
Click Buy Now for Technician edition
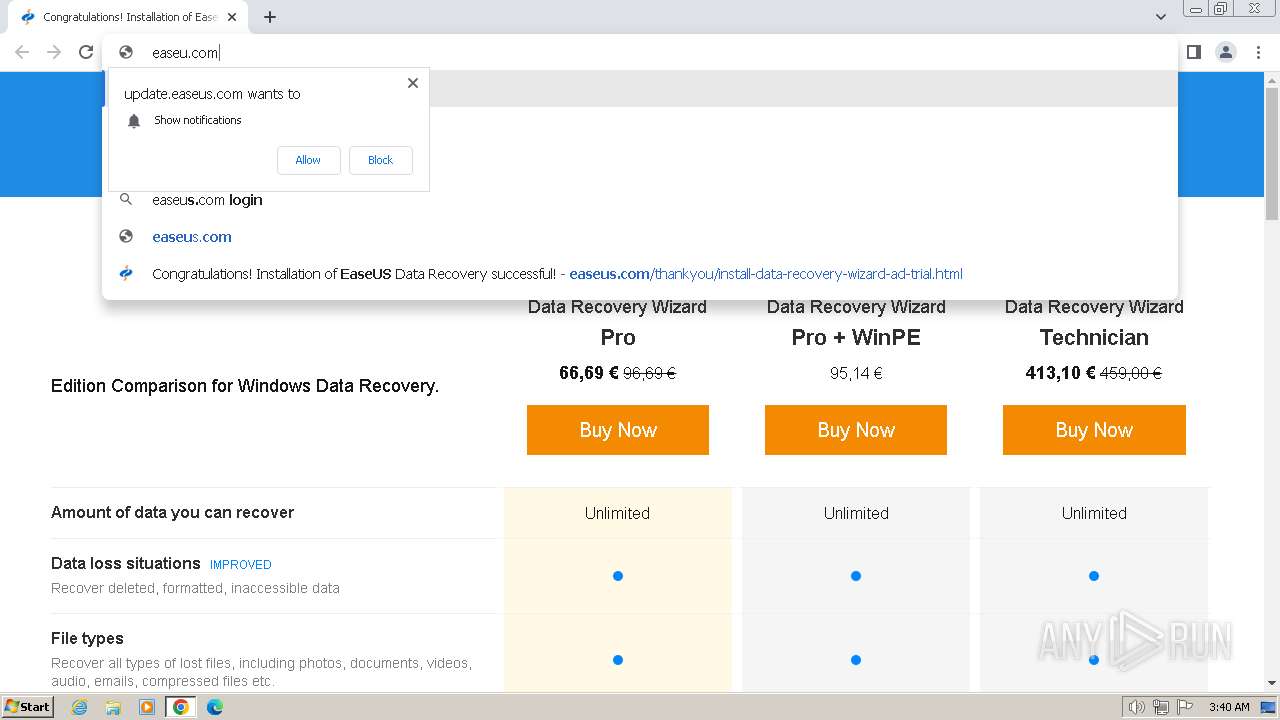[x=1093, y=430]
